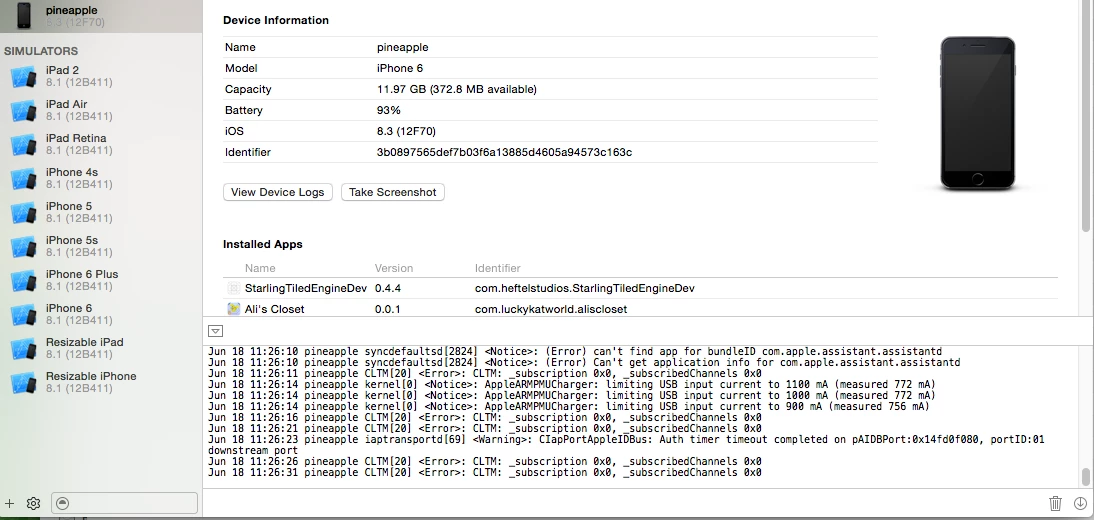Image resolution: width=1094 pixels, height=520 pixels.
Task: Click the Model iPhone 6 value
Action: [400, 68]
